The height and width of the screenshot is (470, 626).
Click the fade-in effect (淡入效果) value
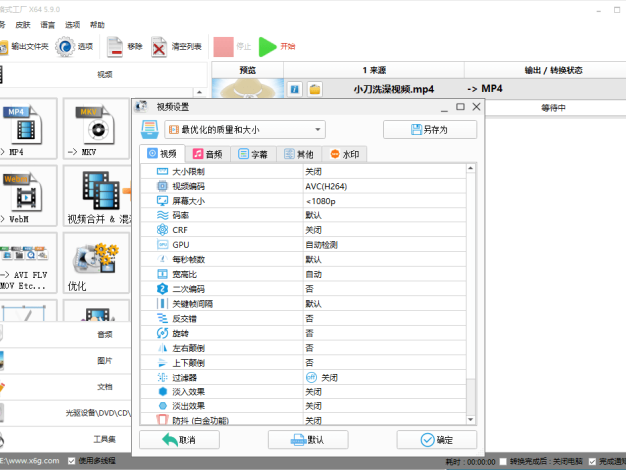tap(384, 392)
